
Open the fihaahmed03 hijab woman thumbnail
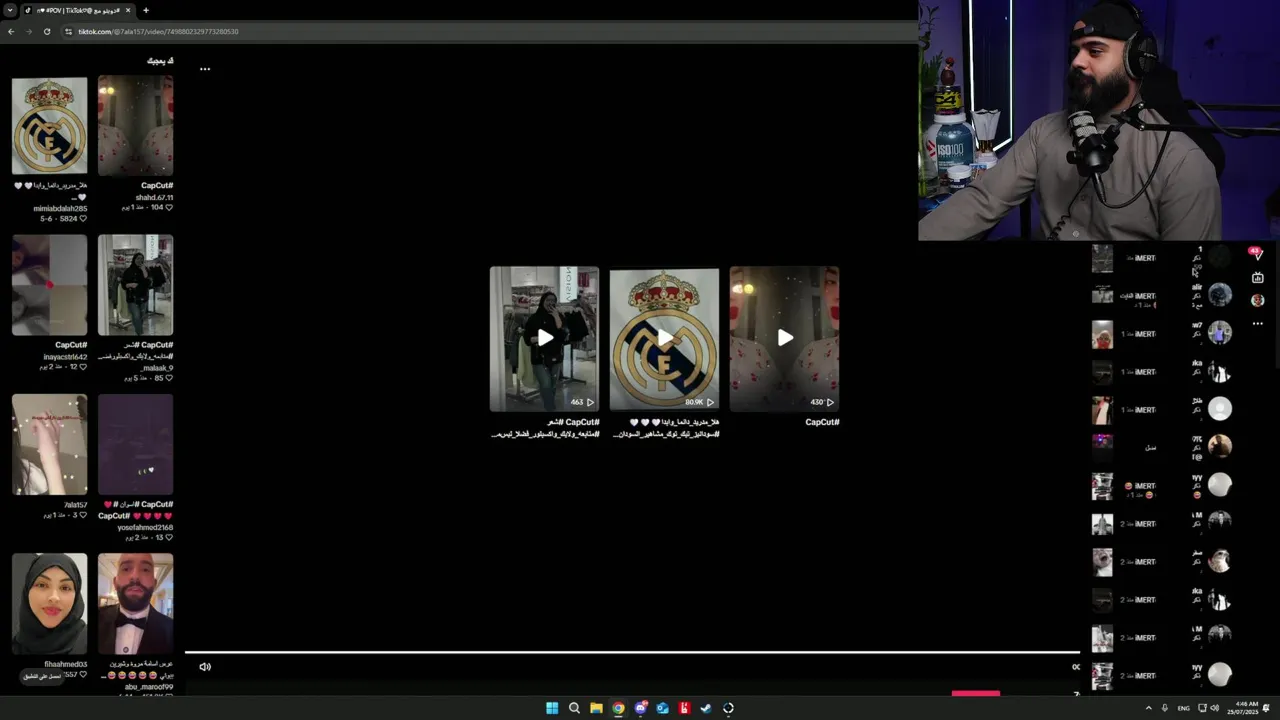[x=49, y=604]
